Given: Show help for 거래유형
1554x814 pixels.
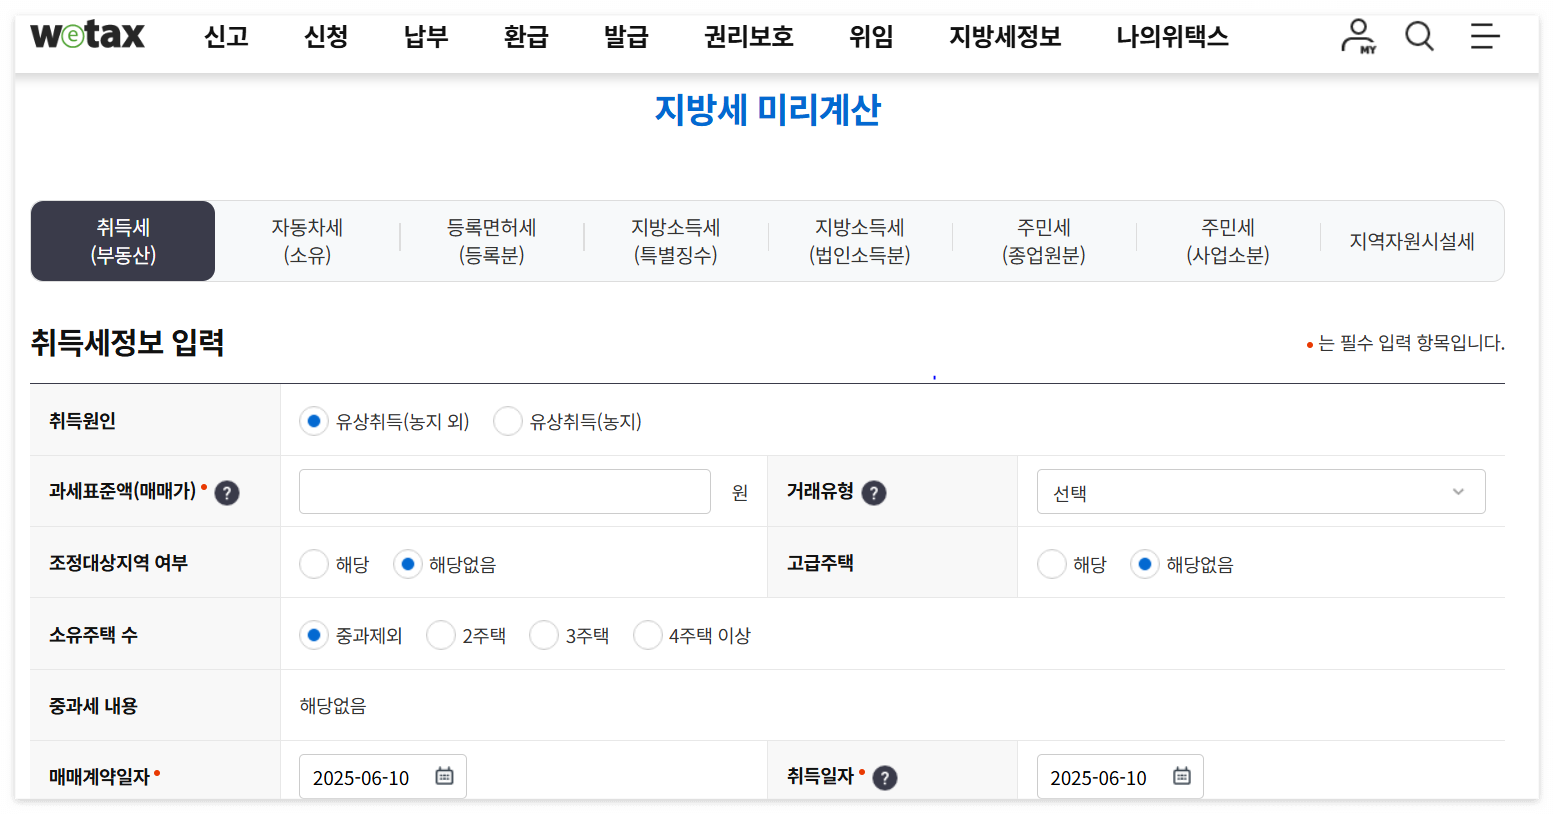Looking at the screenshot, I should pos(874,493).
